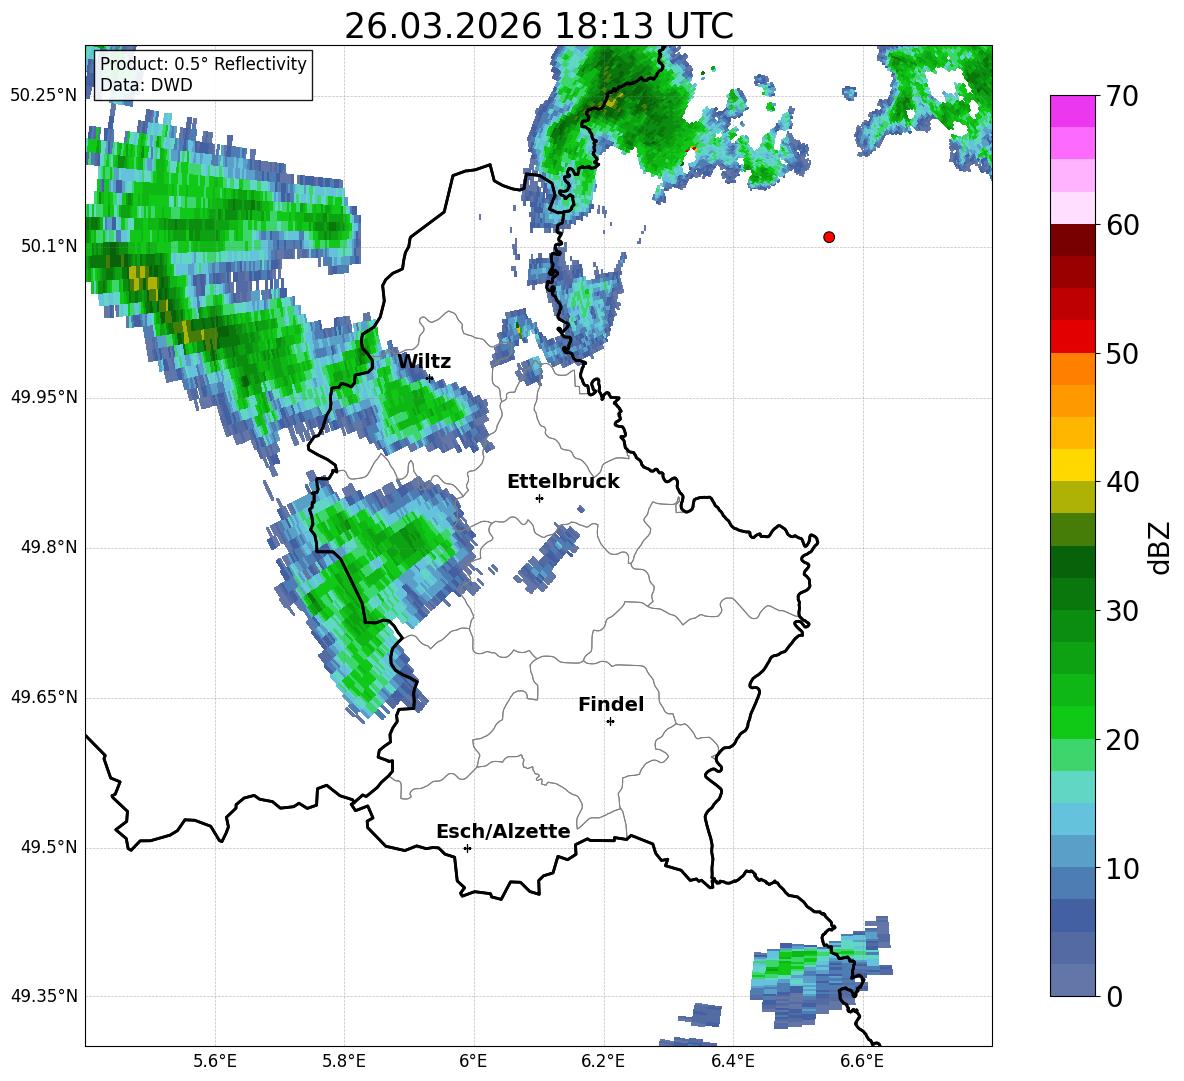
Task: Select the Wiltz city label
Action: point(424,362)
